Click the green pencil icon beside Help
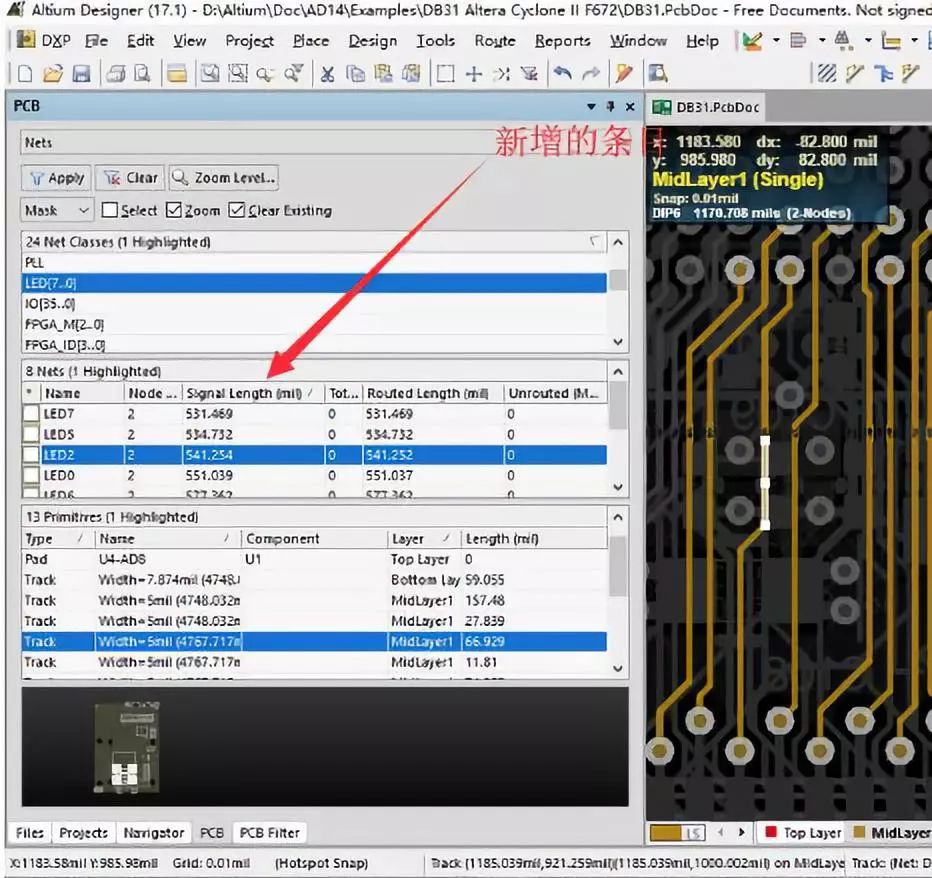The width and height of the screenshot is (932, 878). [x=752, y=41]
